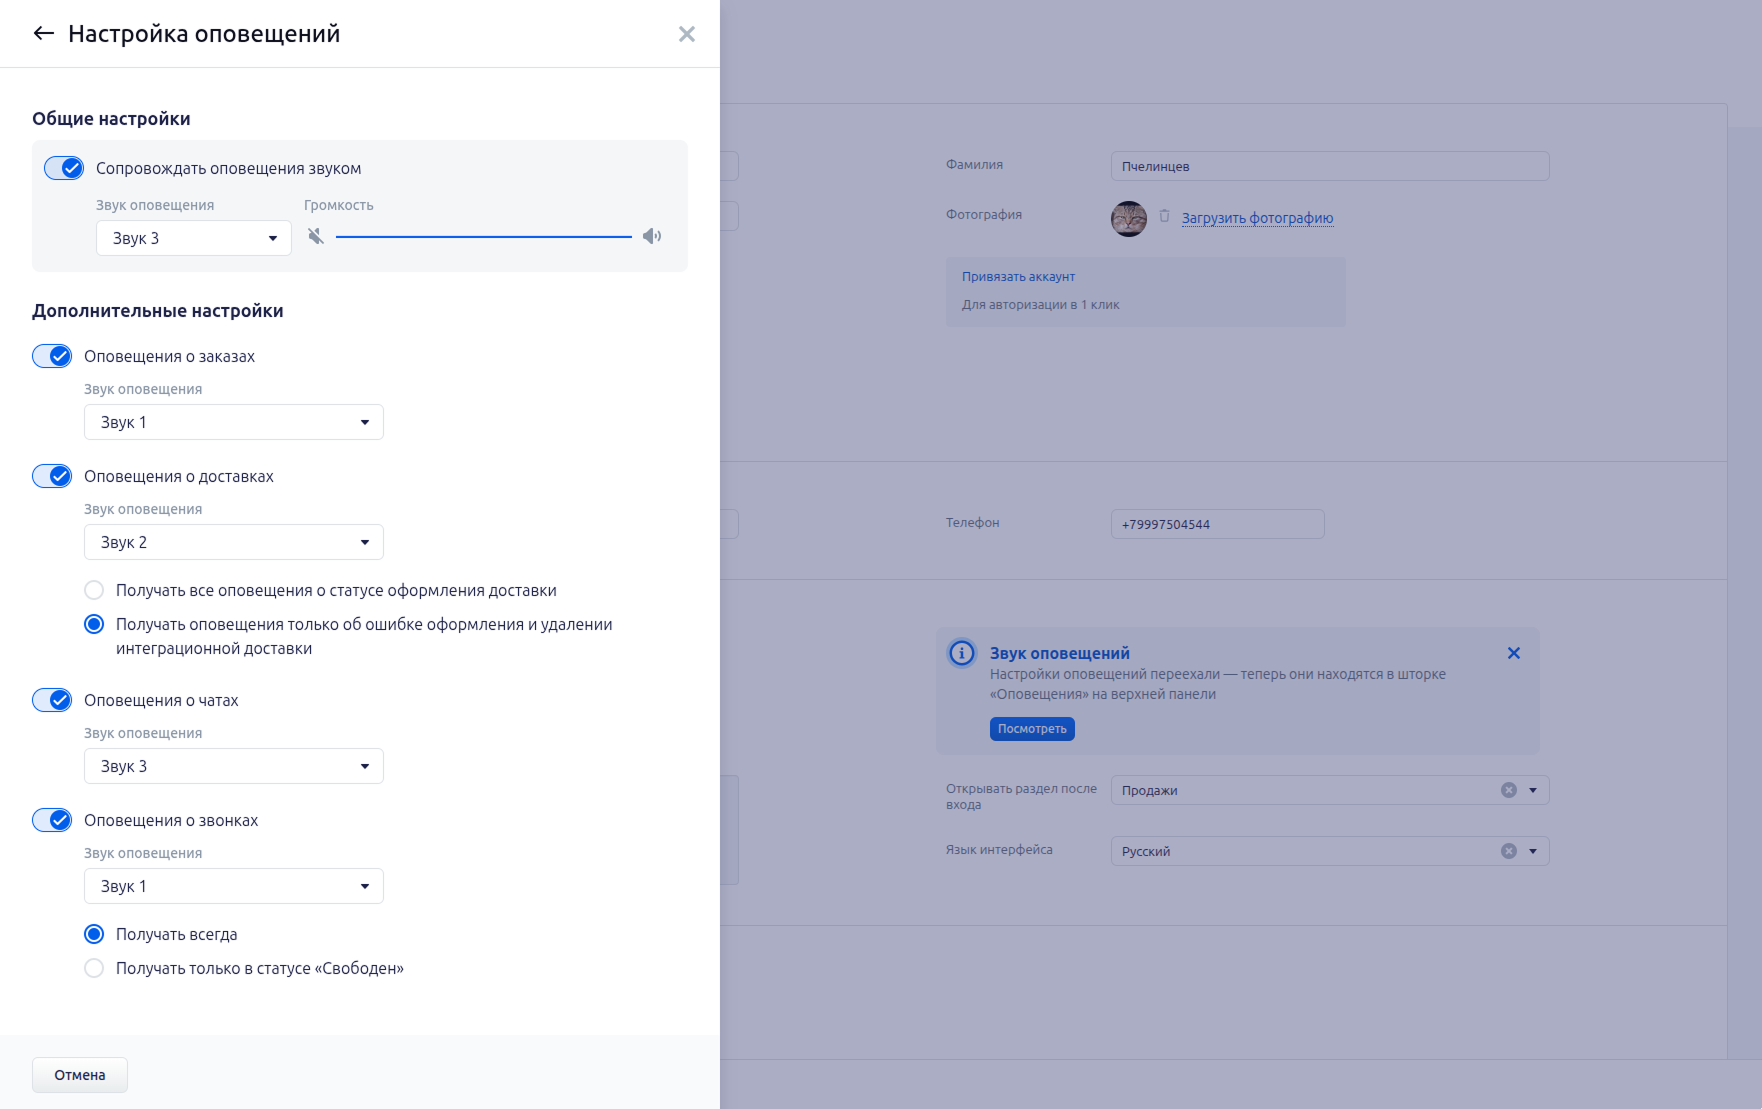The width and height of the screenshot is (1762, 1109).
Task: Click the volume slider track
Action: tap(483, 237)
